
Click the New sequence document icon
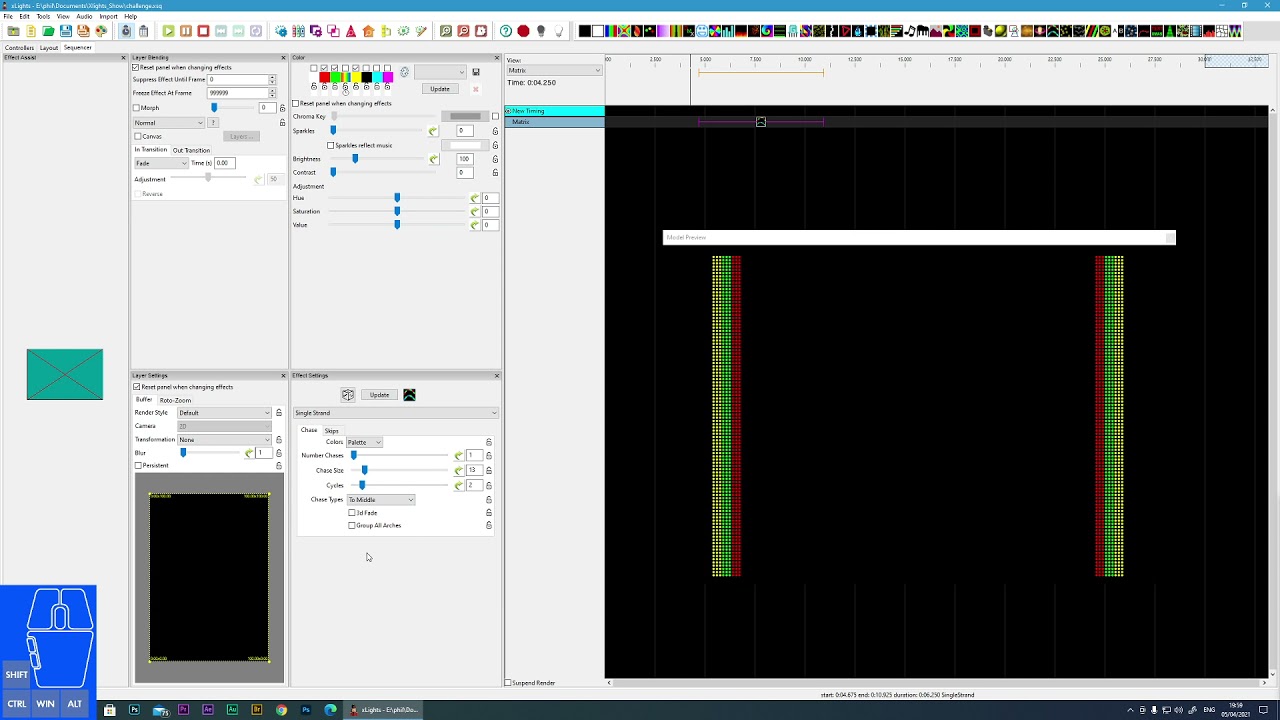pos(31,31)
